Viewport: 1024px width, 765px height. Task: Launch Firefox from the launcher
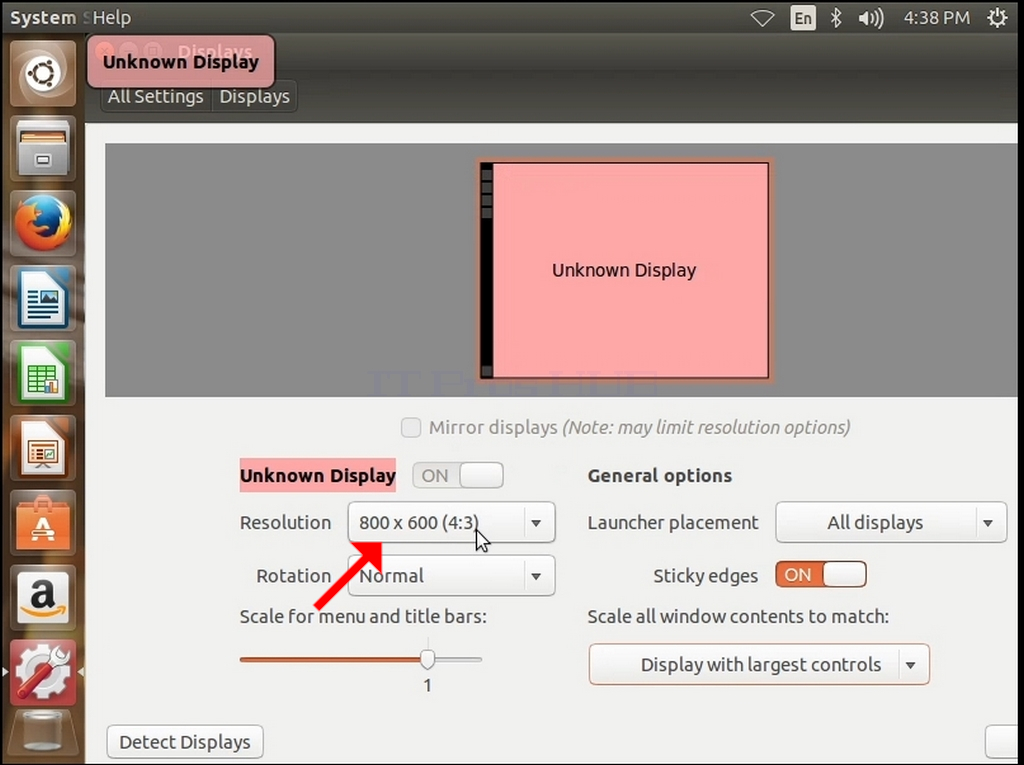click(43, 223)
